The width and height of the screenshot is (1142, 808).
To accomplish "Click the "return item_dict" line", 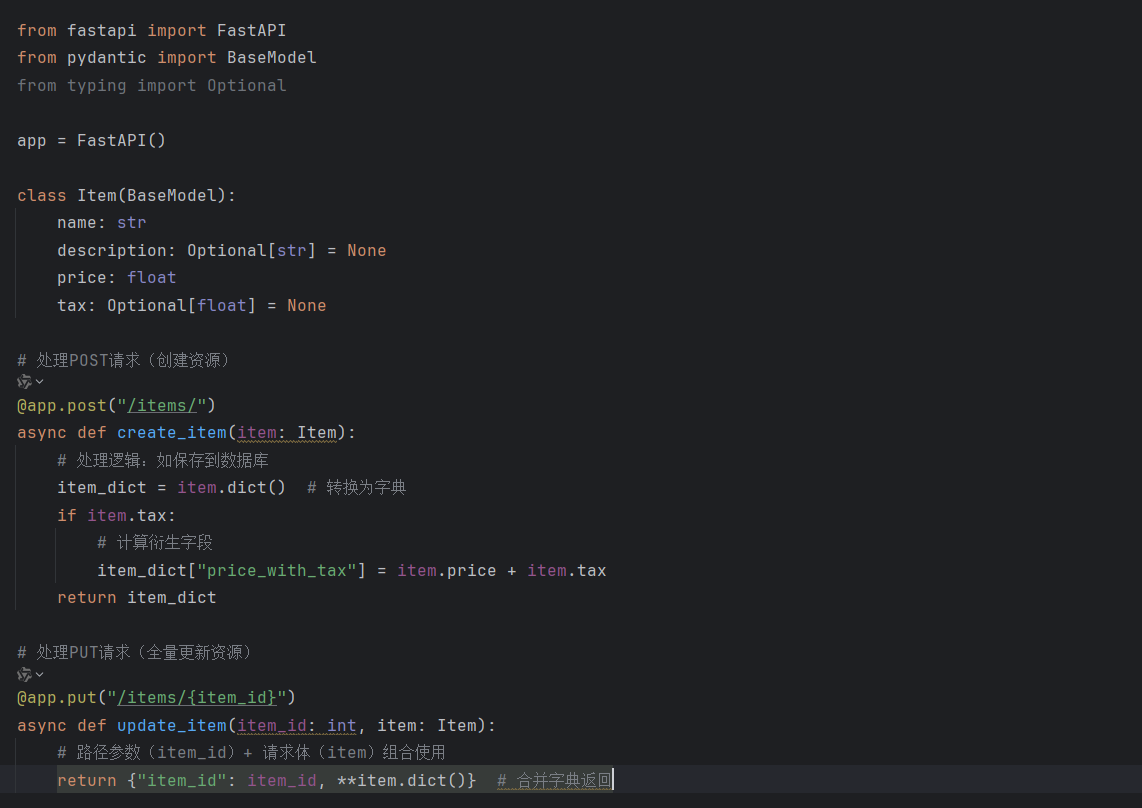I will (137, 597).
